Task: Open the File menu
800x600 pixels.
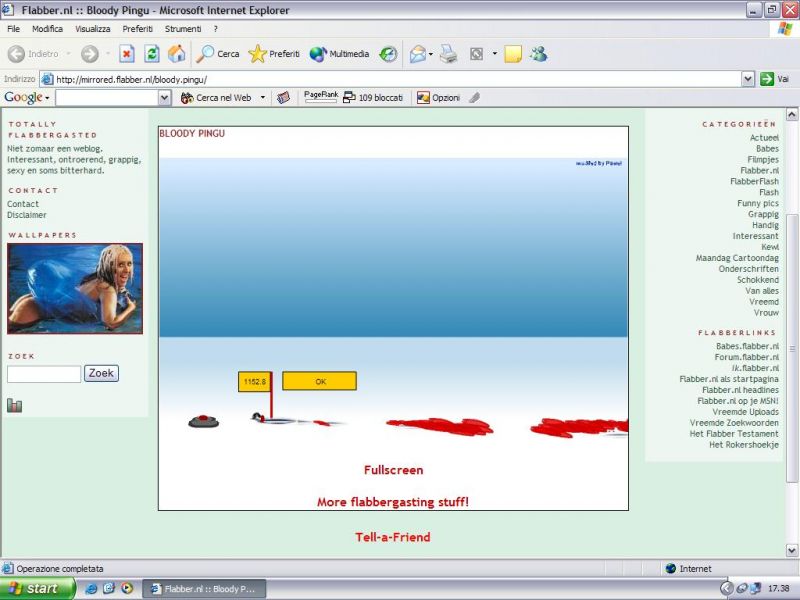Action: (13, 29)
